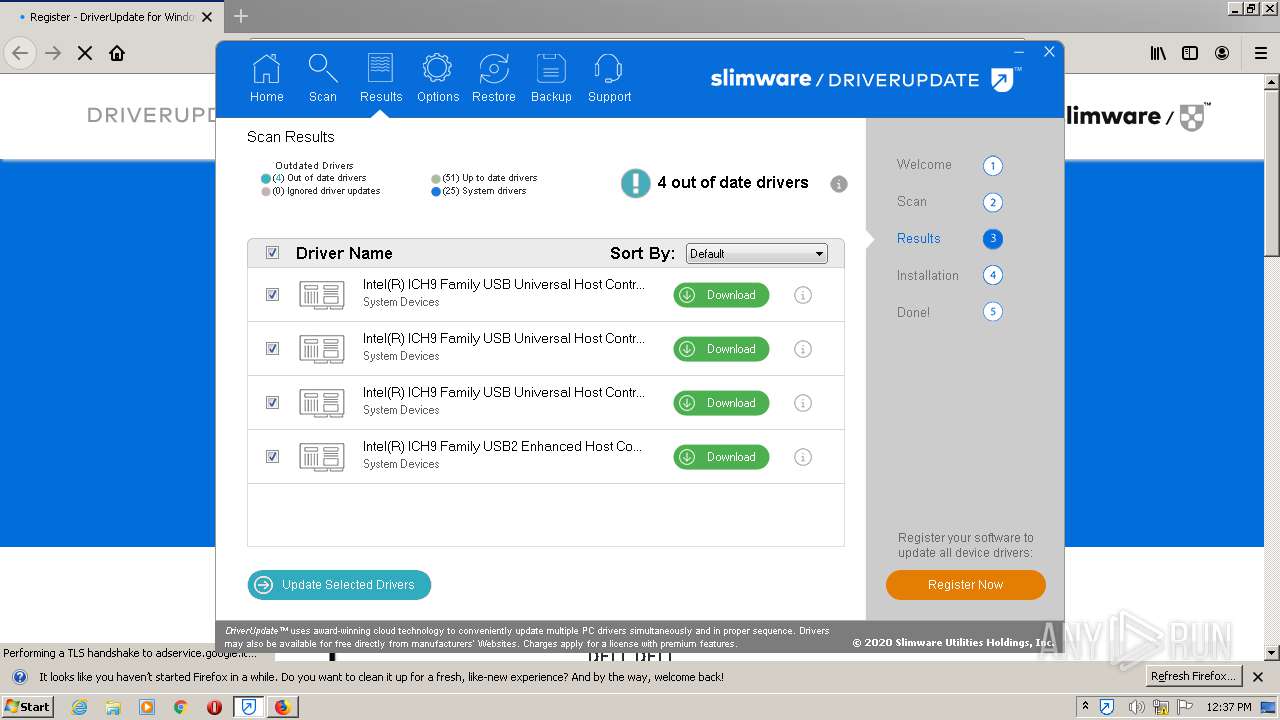
Task: Show info for first ICH9 Universal Host driver
Action: (x=803, y=295)
